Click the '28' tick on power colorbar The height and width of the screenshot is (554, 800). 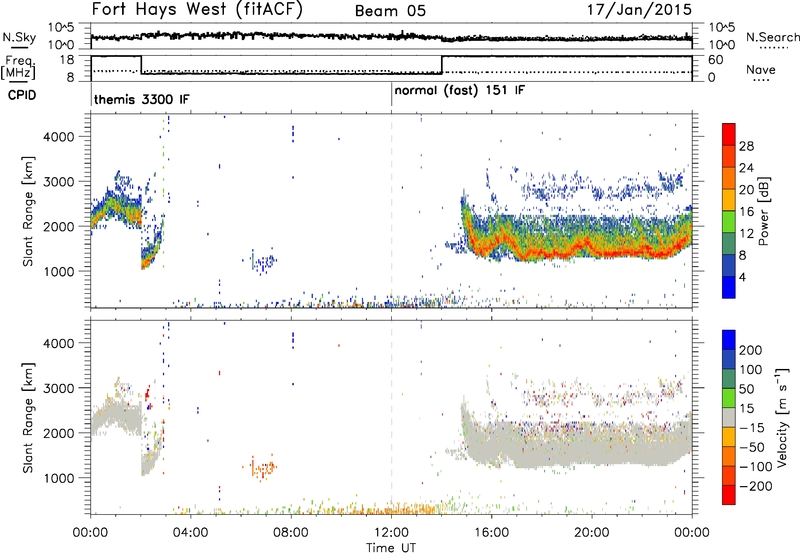pyautogui.click(x=746, y=146)
